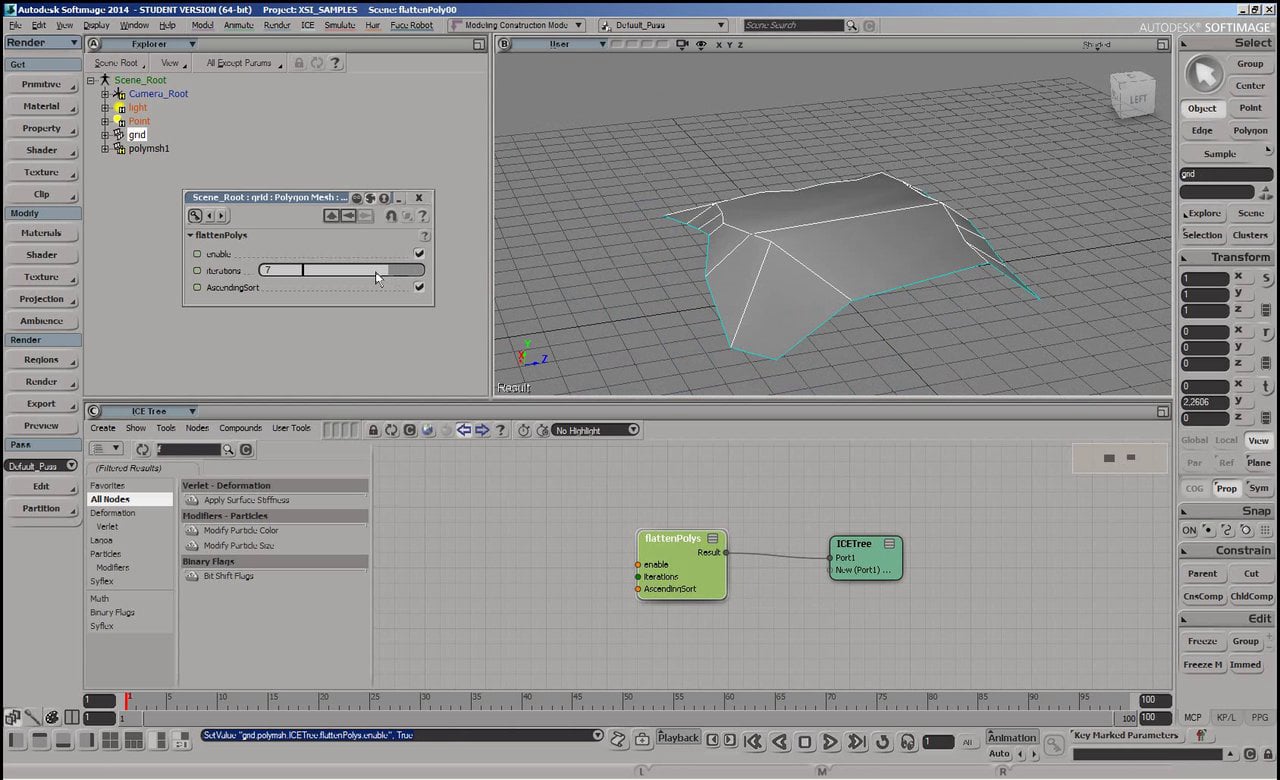
Task: Open the Default_Pass dropdown in the top bar
Action: coord(664,25)
